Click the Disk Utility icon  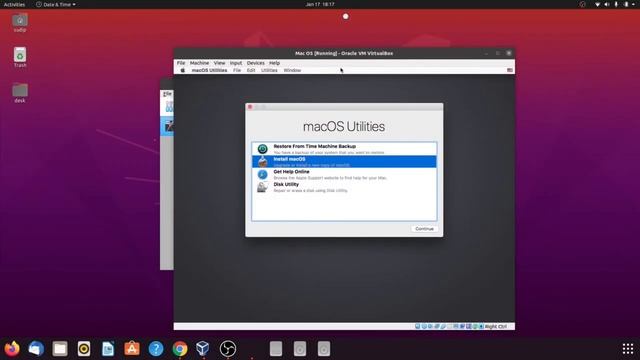(x=262, y=187)
